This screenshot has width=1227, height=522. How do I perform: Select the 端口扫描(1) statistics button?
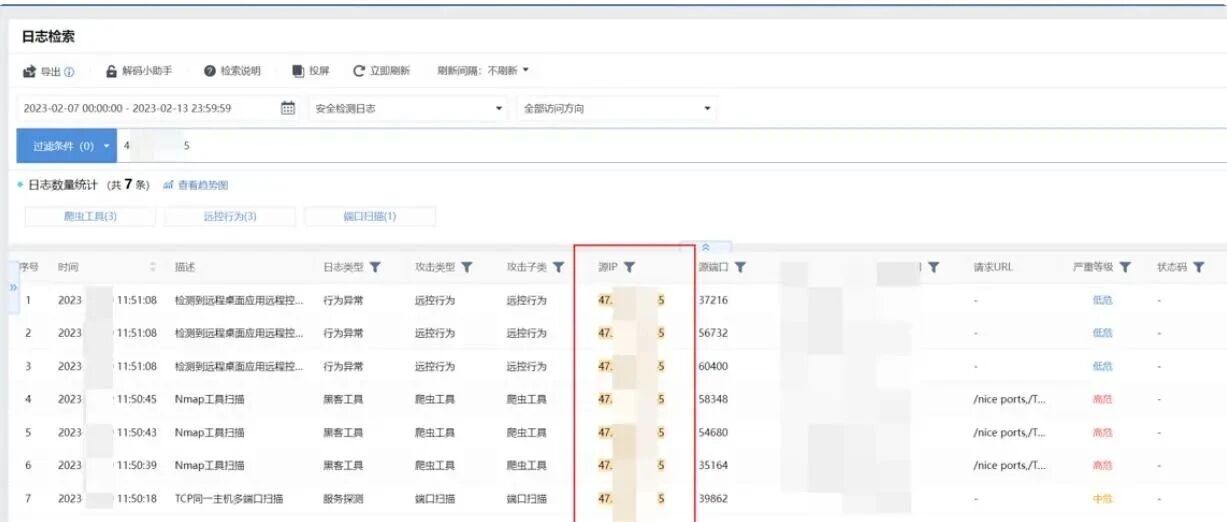click(x=370, y=216)
